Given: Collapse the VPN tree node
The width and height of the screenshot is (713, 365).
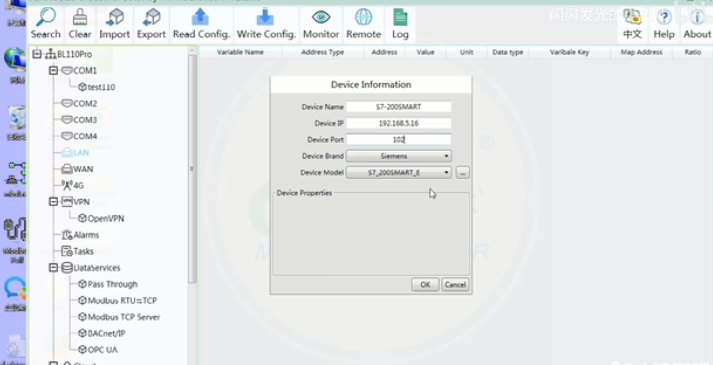Looking at the screenshot, I should [x=54, y=201].
